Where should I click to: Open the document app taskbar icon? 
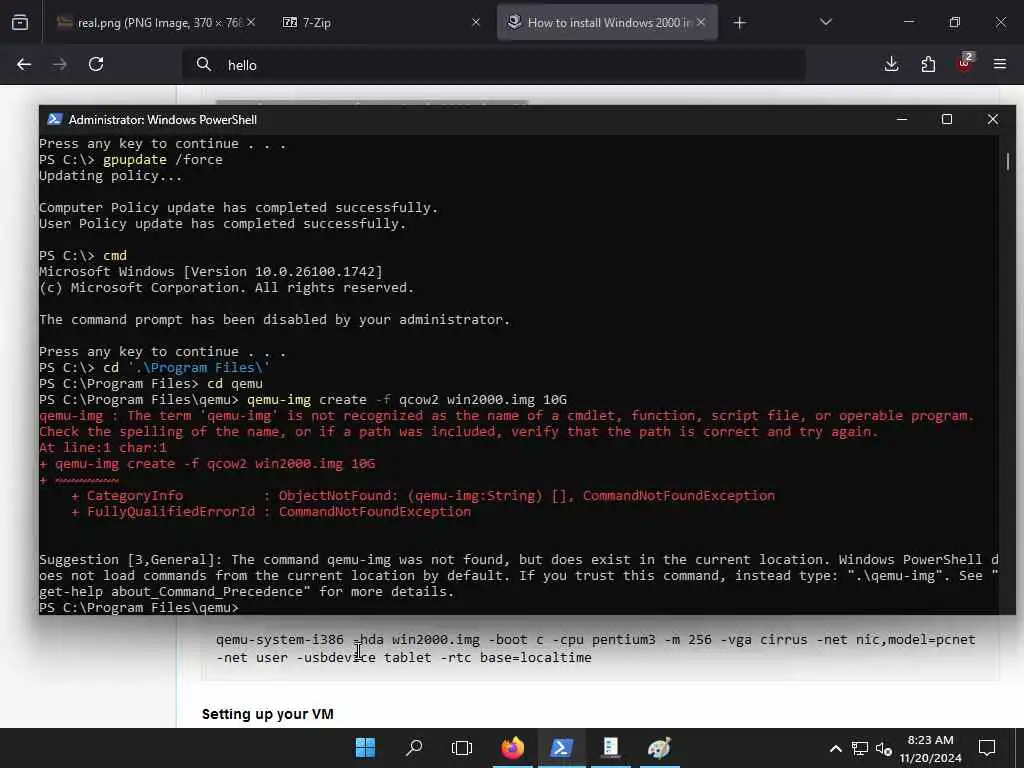click(611, 748)
